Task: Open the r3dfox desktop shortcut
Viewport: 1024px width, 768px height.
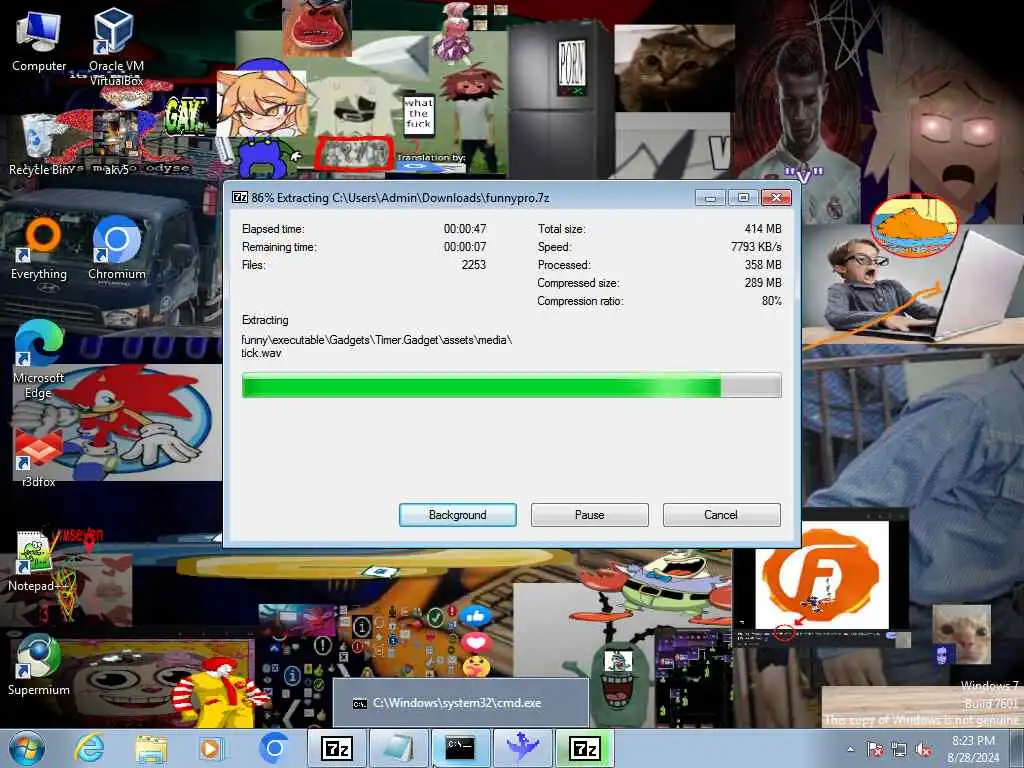Action: tap(39, 457)
